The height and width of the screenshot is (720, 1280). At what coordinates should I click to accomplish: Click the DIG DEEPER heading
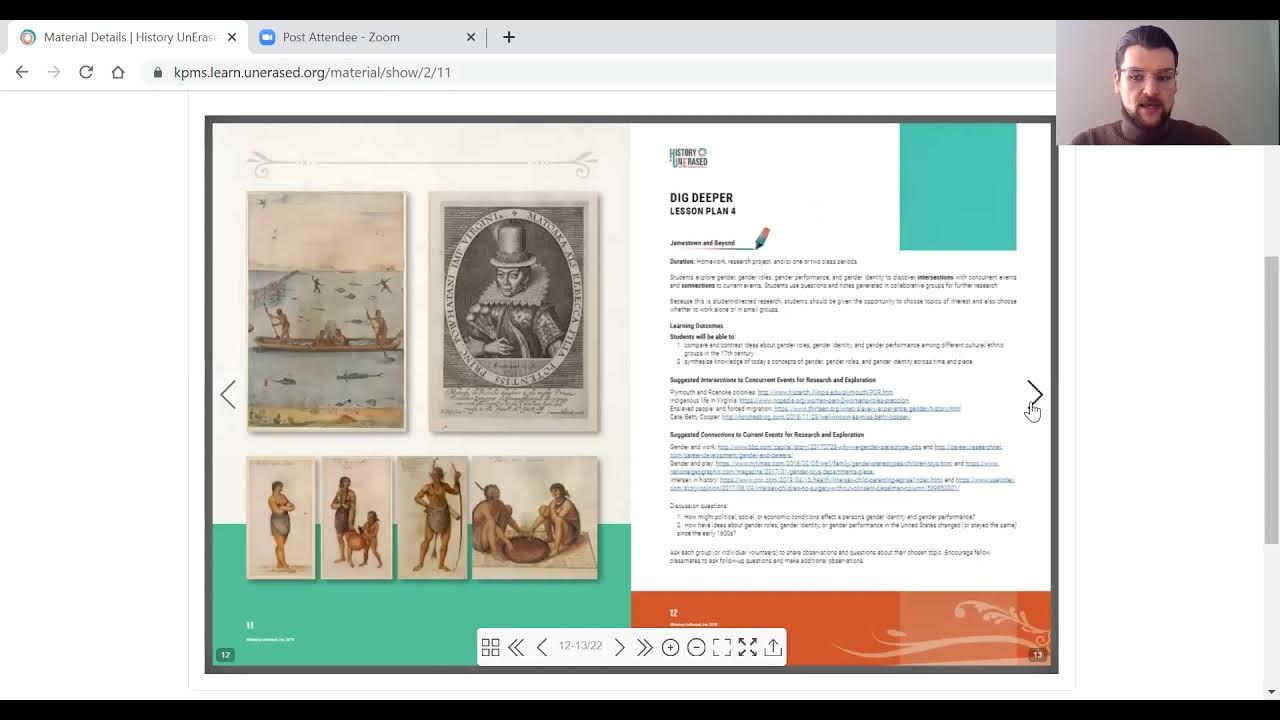701,198
